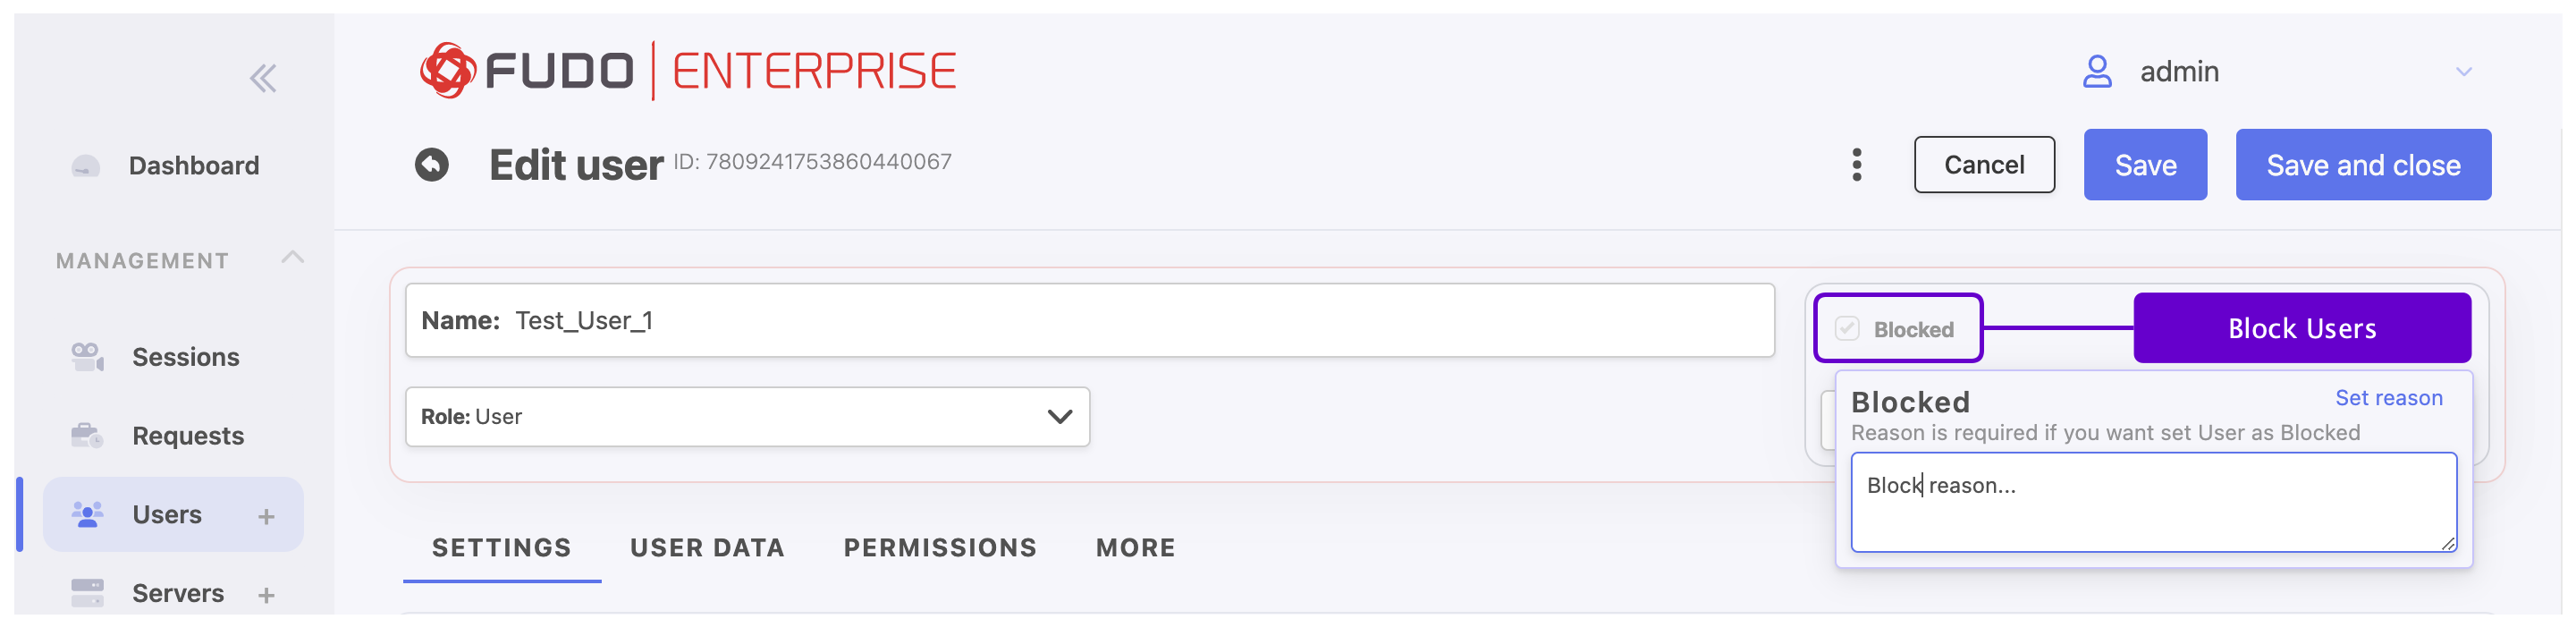Add new server with plus icon

pyautogui.click(x=266, y=595)
